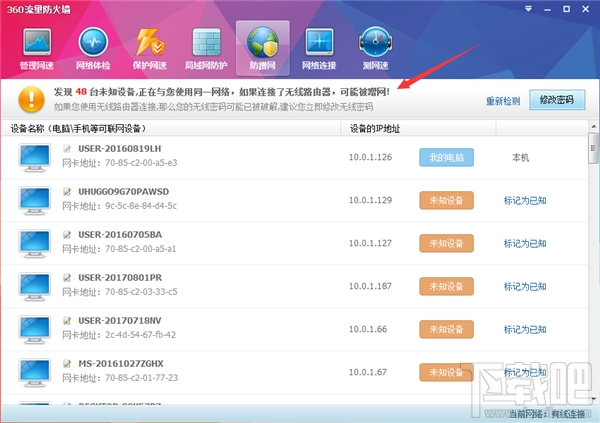
Task: Mark MS-20161027ZGHX as known via 标记为已知
Action: tap(525, 372)
